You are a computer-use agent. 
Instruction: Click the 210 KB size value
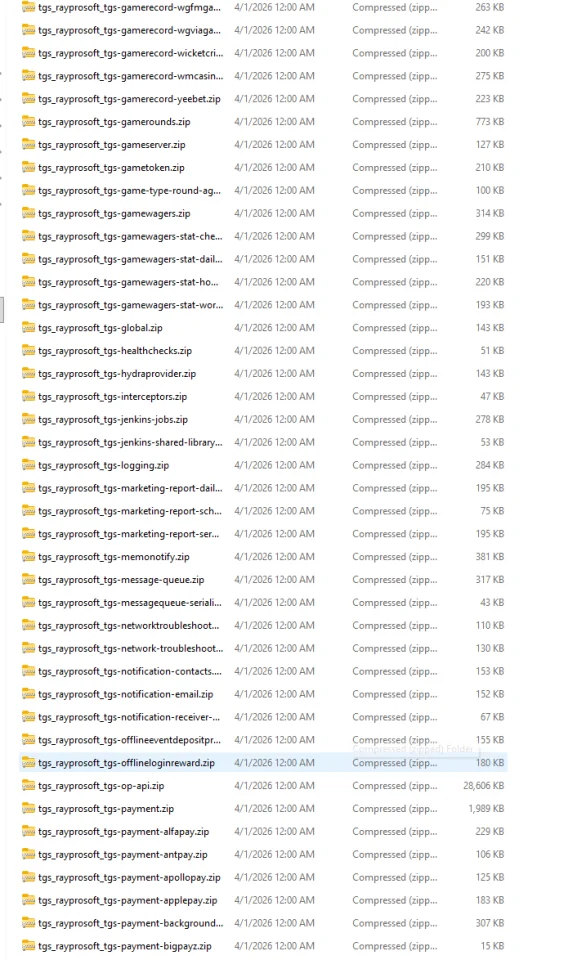(490, 167)
